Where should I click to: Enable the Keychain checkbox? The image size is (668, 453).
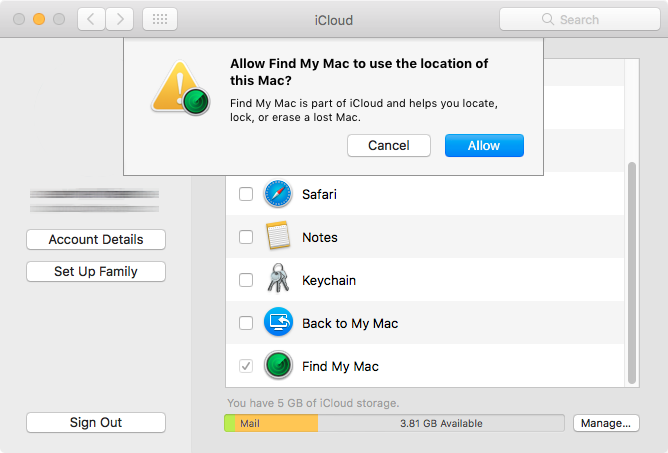[x=246, y=280]
